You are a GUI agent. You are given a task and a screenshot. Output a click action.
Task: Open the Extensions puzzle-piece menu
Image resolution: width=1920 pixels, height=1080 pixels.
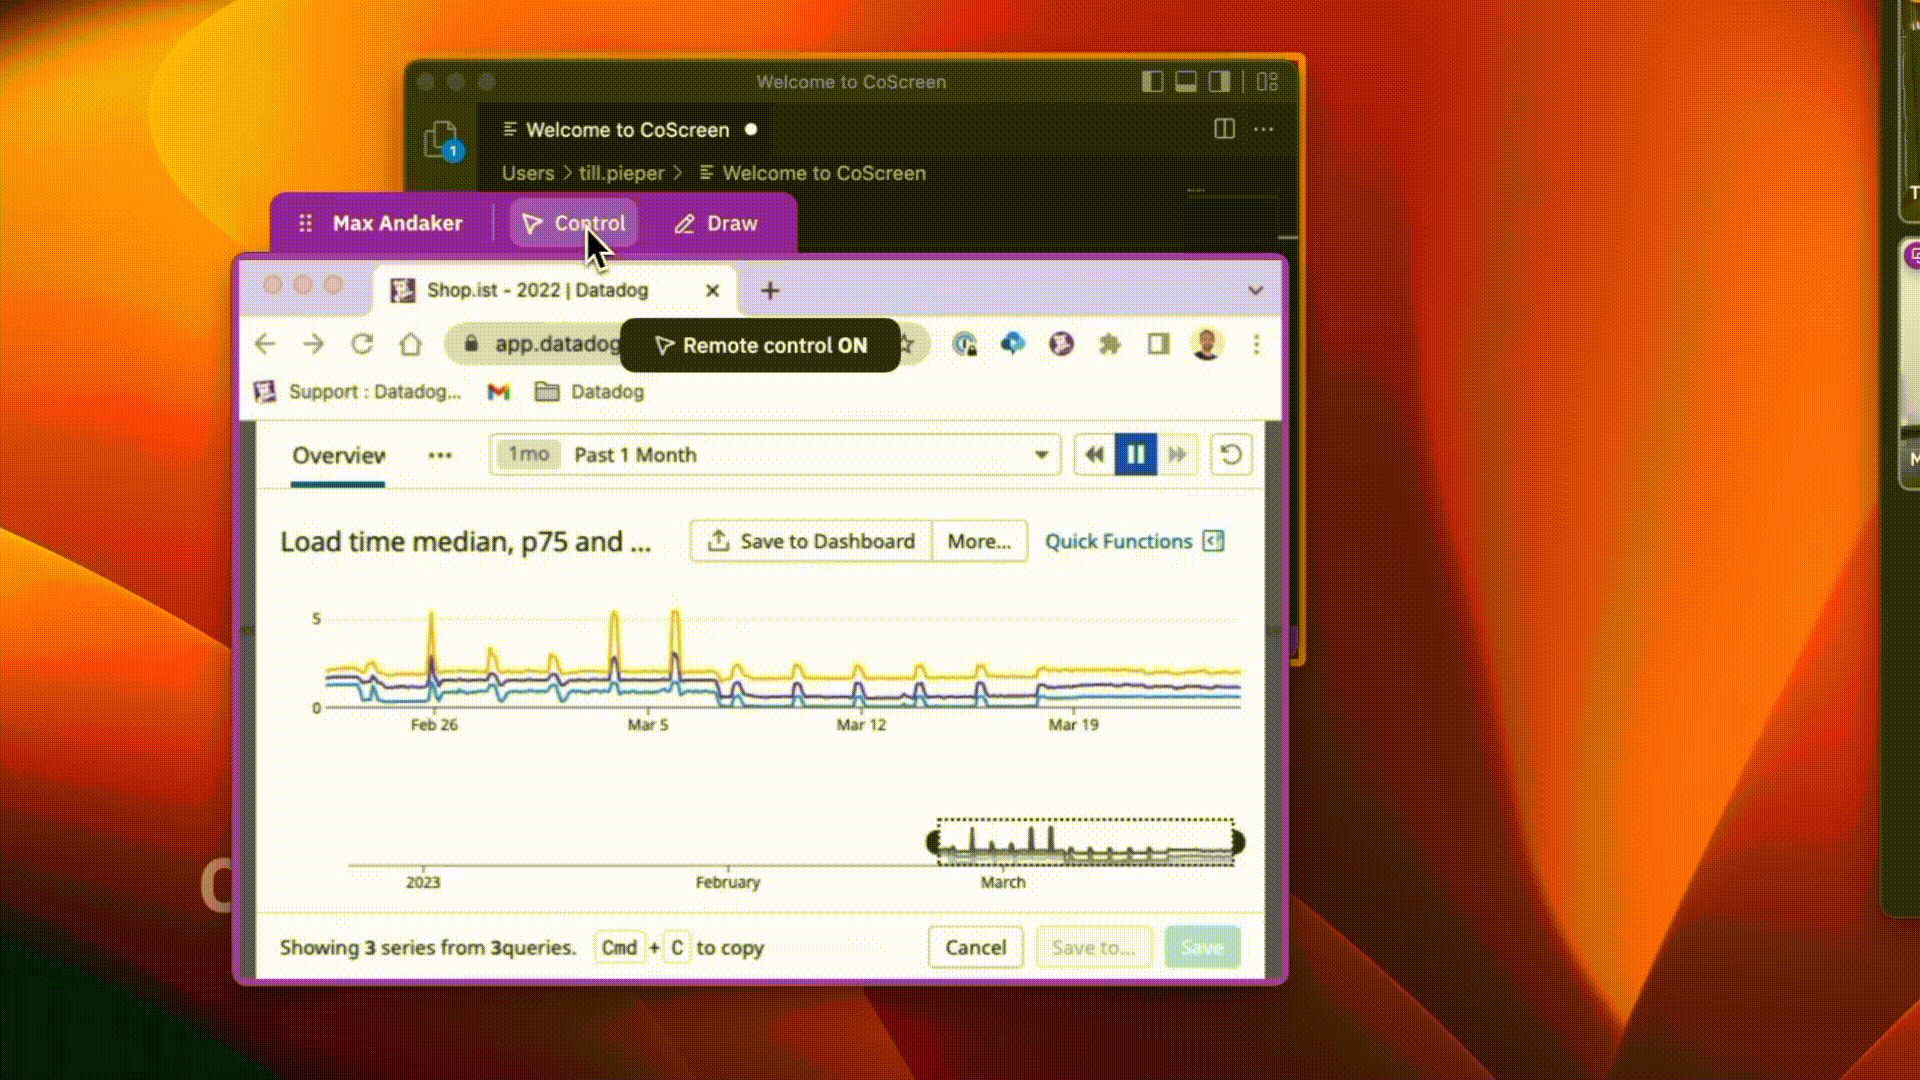[x=1109, y=344]
